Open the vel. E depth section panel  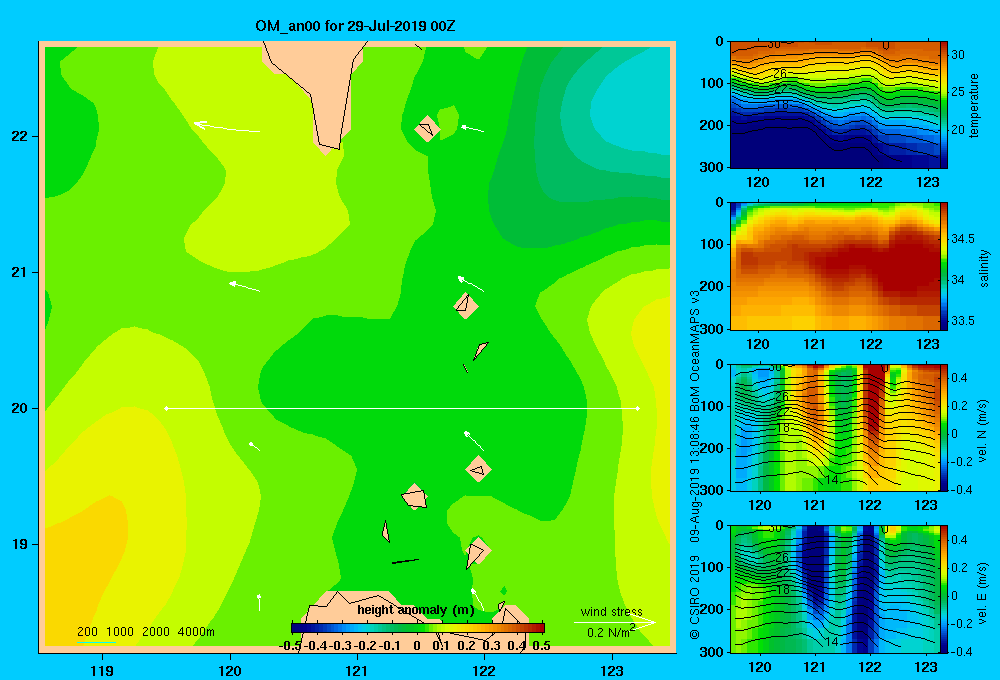tap(835, 589)
